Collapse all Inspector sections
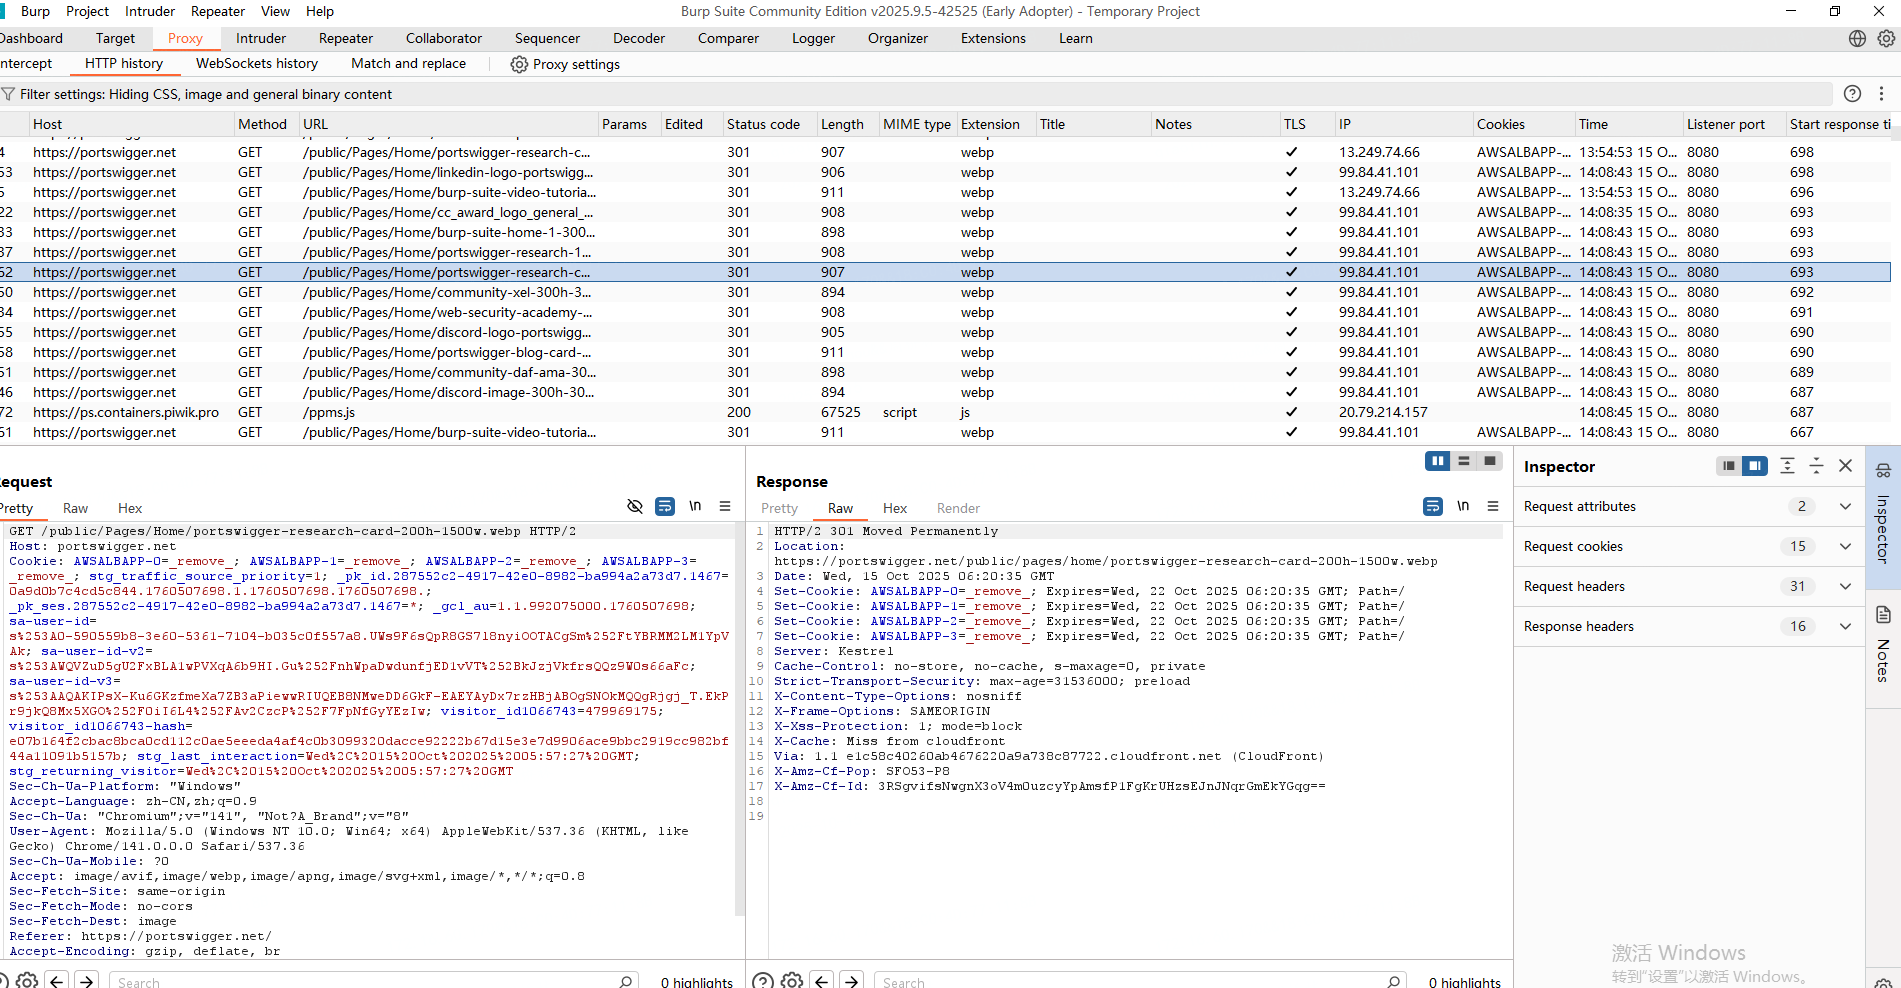This screenshot has height=988, width=1901. click(x=1817, y=466)
